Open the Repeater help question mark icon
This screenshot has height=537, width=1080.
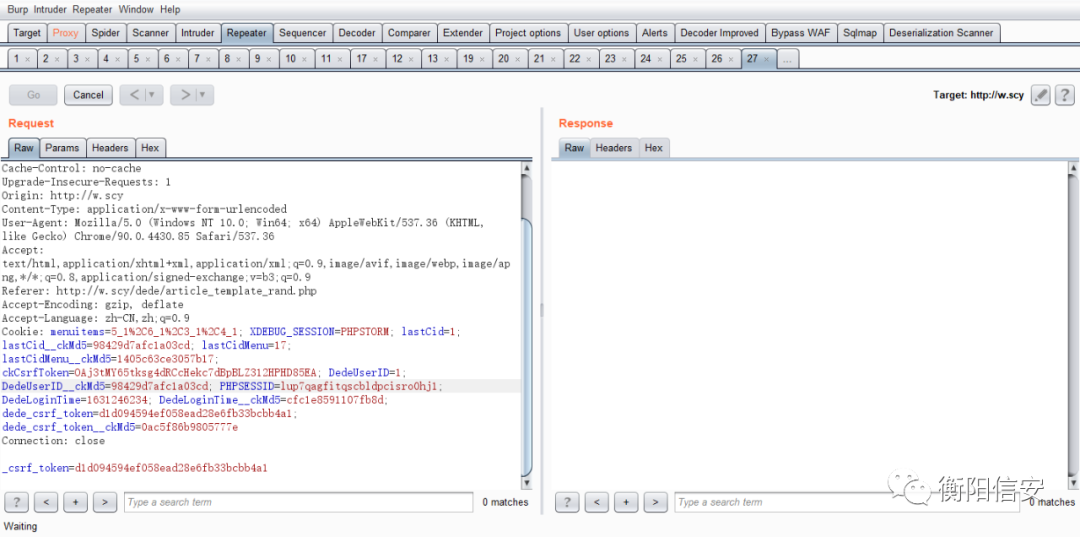pyautogui.click(x=1064, y=95)
